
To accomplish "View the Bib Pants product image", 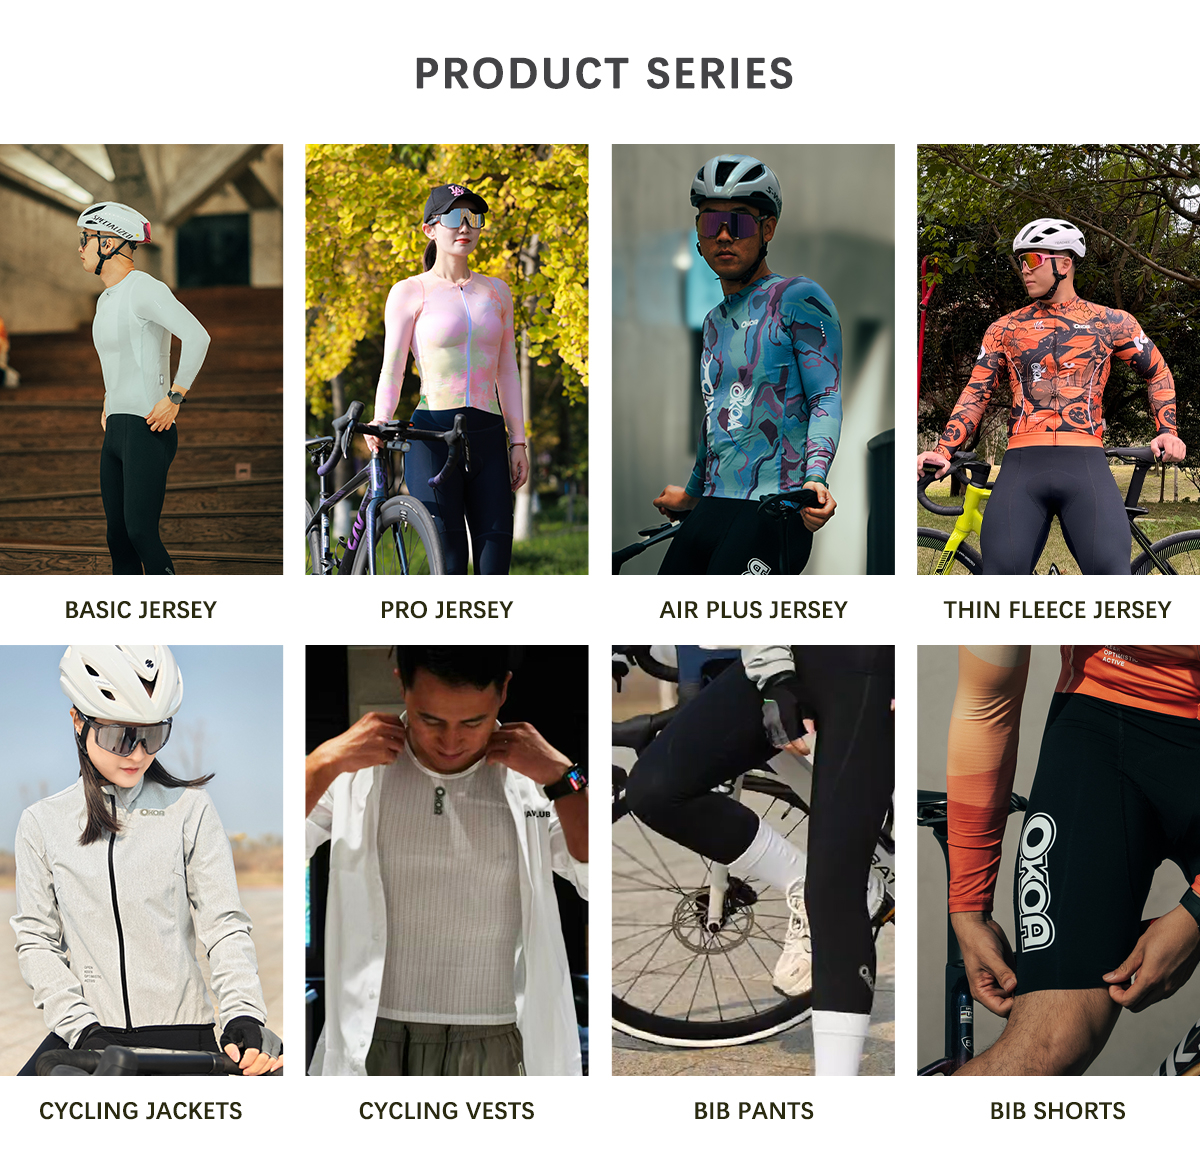I will (753, 860).
